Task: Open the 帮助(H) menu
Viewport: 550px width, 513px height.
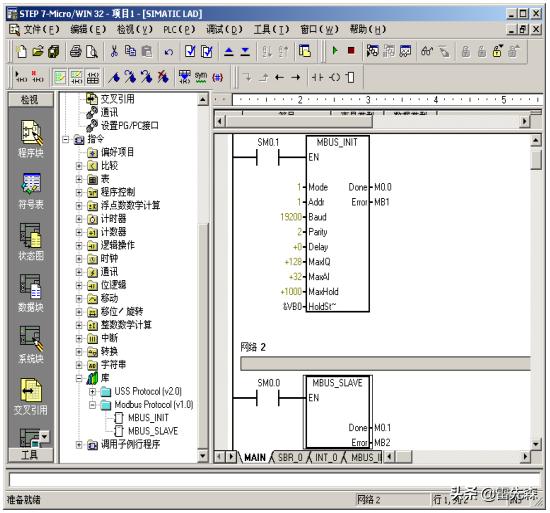Action: [x=368, y=29]
